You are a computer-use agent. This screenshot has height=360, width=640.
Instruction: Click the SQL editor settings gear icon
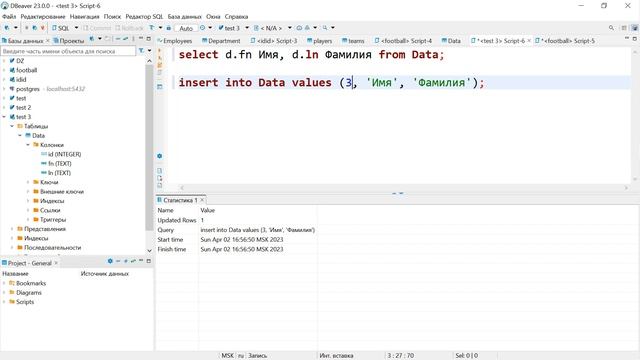pyautogui.click(x=160, y=156)
